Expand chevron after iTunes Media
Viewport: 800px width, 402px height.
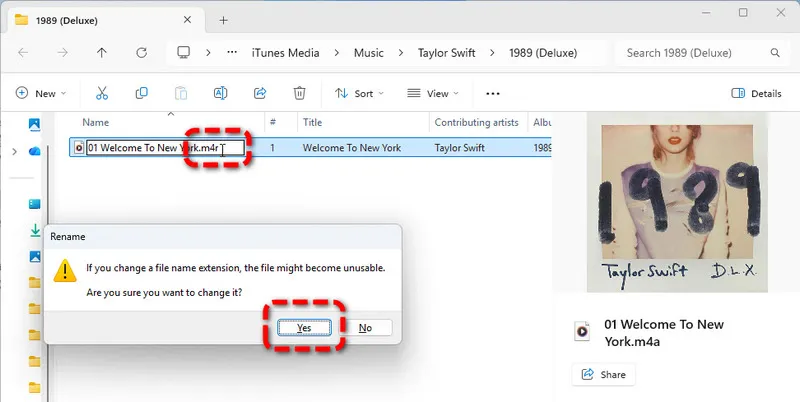337,53
